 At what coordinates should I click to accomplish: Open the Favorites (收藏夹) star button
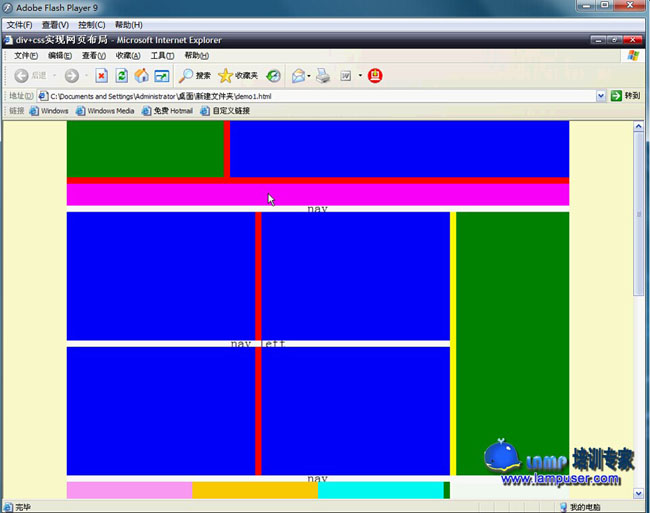point(238,76)
